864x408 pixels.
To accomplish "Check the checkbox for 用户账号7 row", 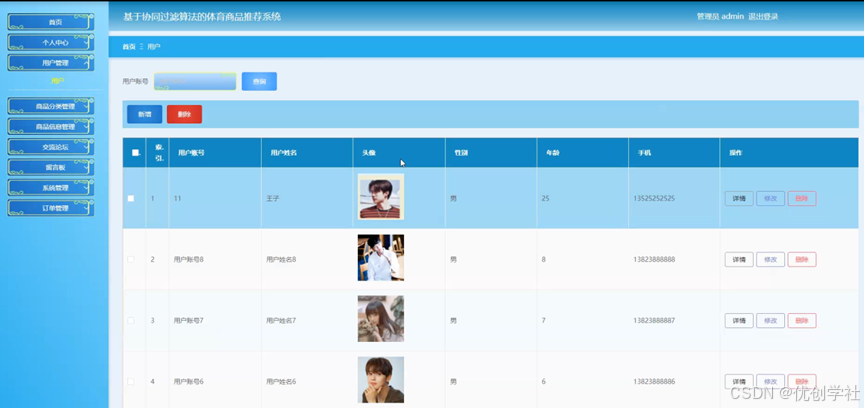I will pos(131,320).
